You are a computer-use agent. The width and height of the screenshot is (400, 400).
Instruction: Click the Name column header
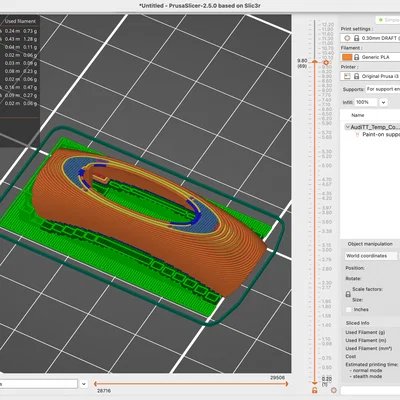[358, 115]
